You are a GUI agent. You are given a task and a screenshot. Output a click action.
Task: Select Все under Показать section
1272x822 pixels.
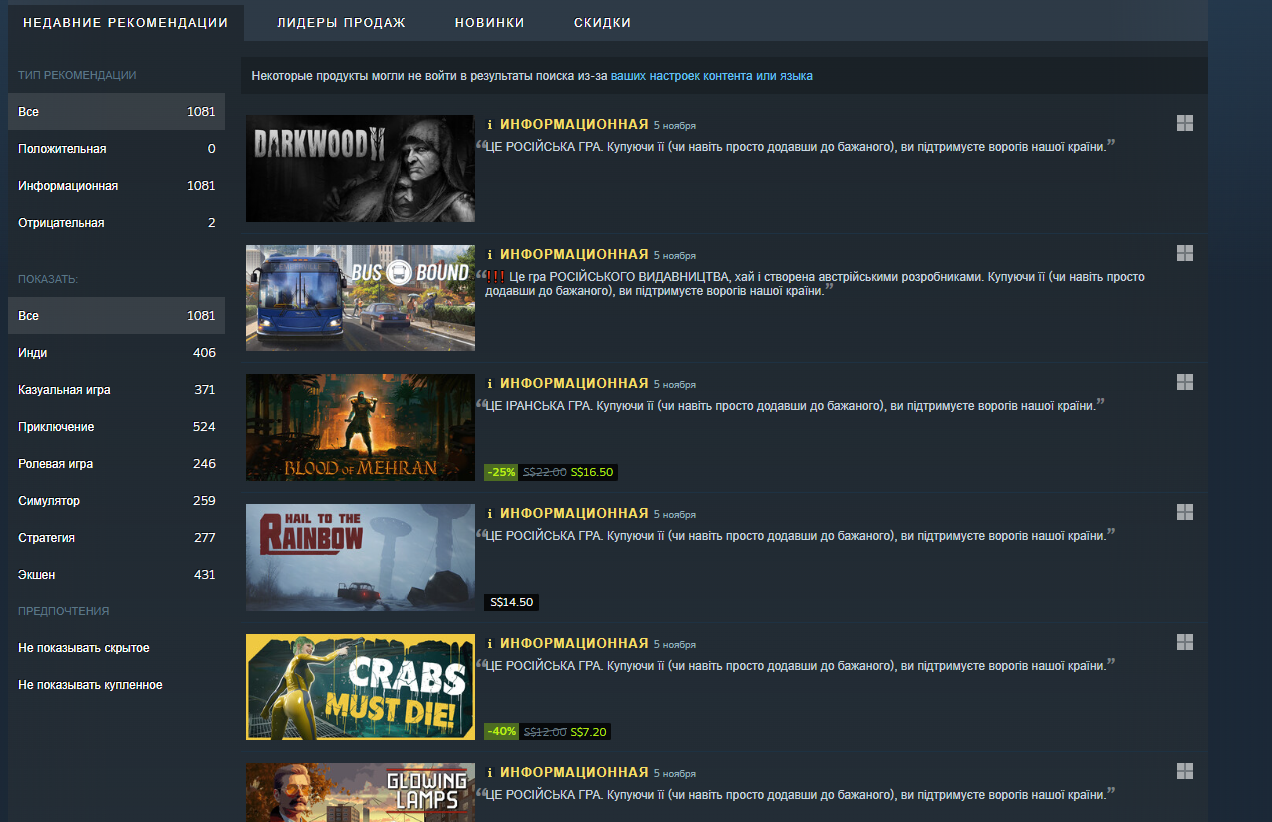pos(116,316)
